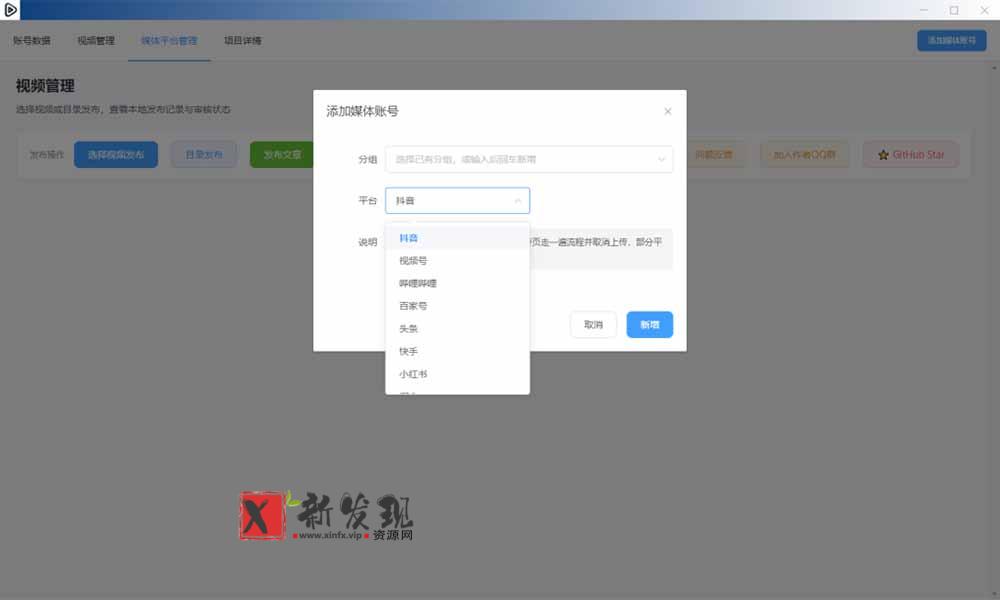Click the 加入作者QQ群 button
Screen dimensions: 1000x600
tap(804, 155)
